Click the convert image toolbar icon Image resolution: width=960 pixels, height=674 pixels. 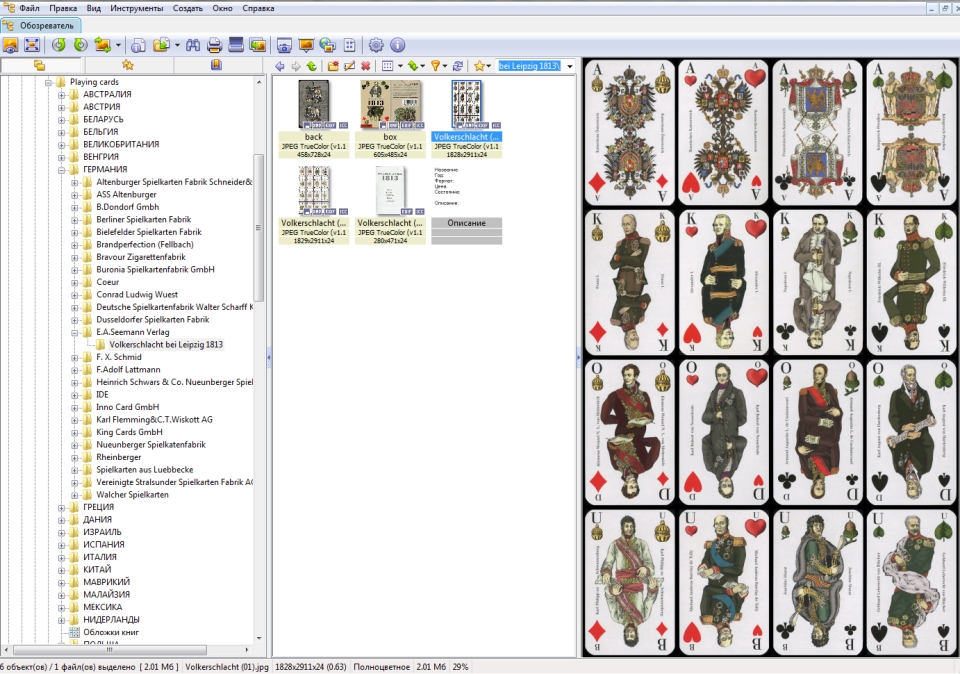(103, 45)
